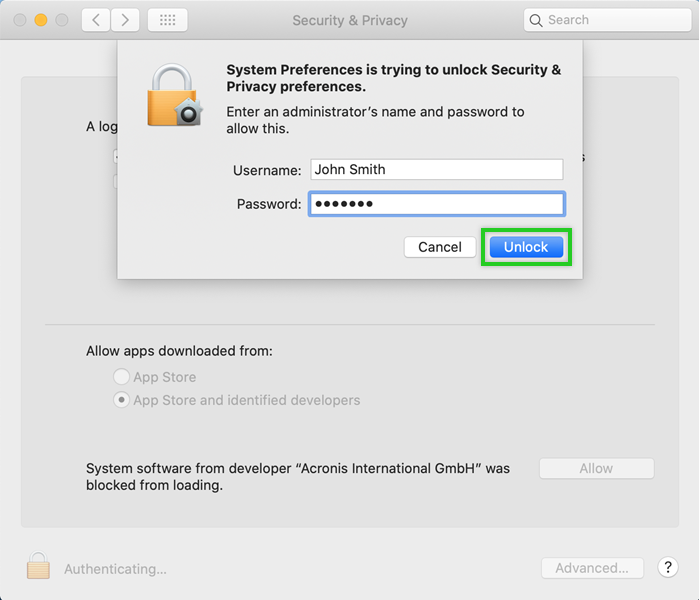700x600 pixels.
Task: Cancel the authentication dialog
Action: (440, 247)
